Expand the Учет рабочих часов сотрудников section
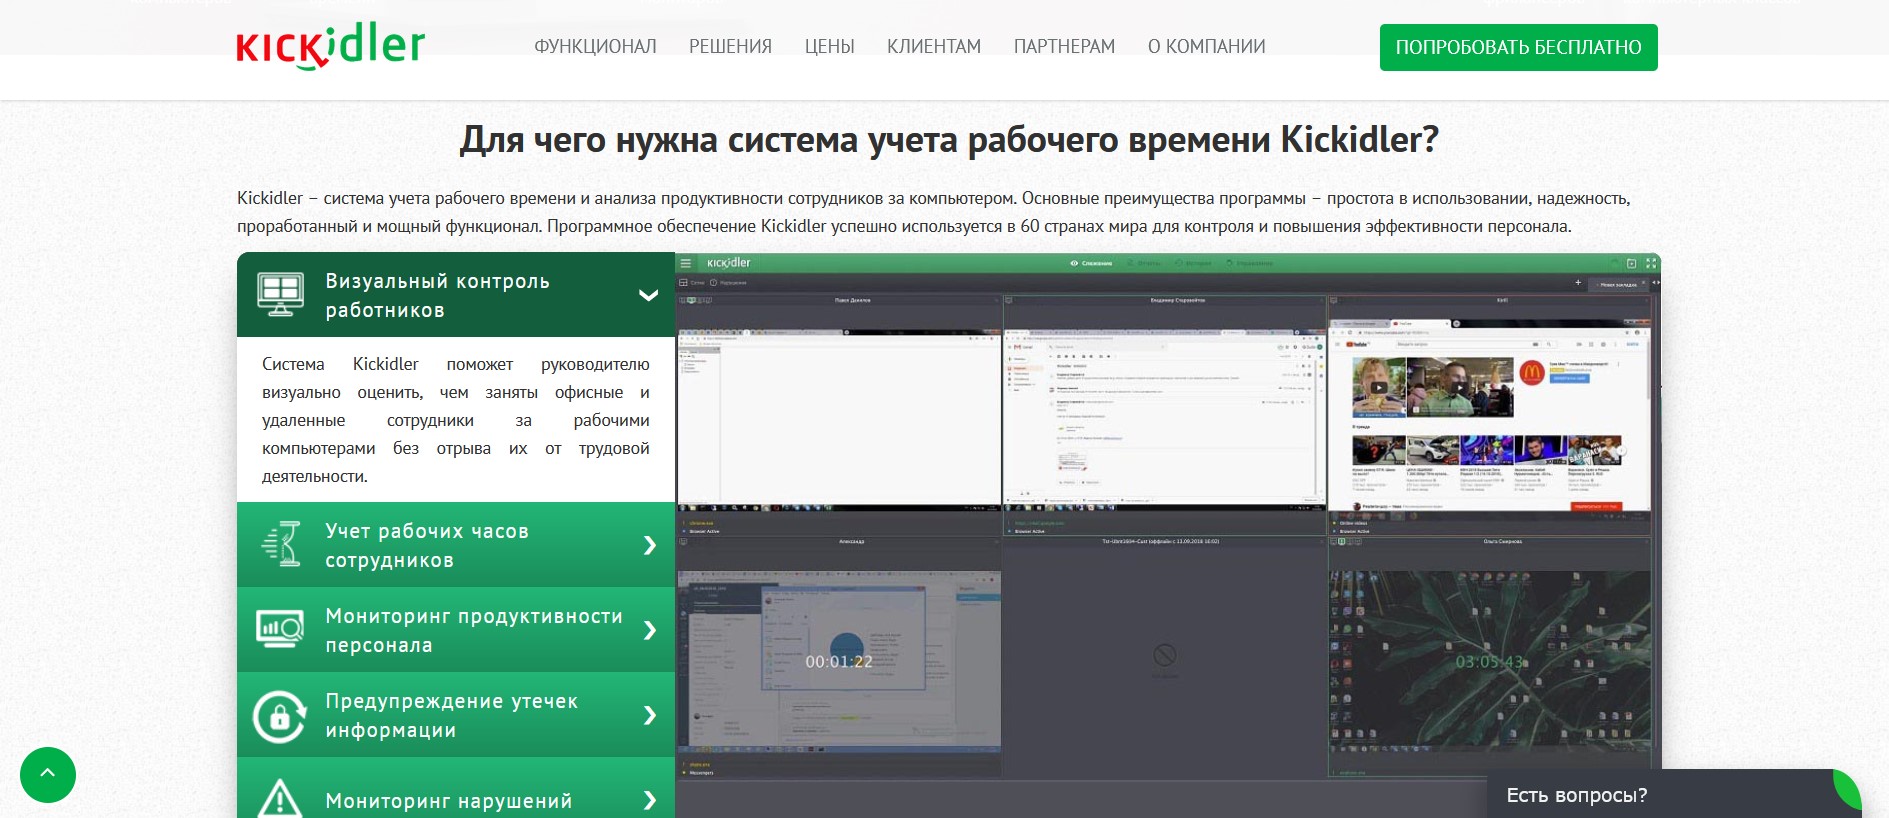The height and width of the screenshot is (818, 1889). 649,545
